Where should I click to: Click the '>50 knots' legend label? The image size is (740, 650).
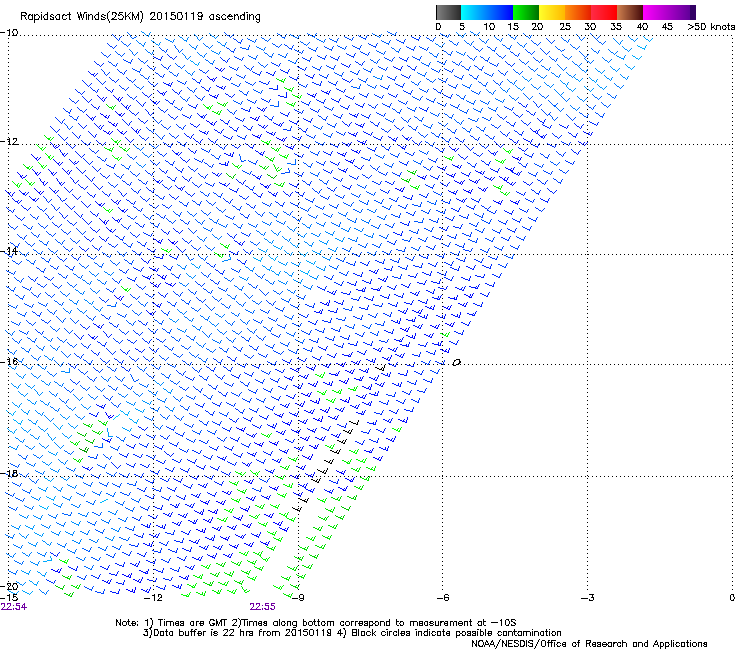point(711,27)
